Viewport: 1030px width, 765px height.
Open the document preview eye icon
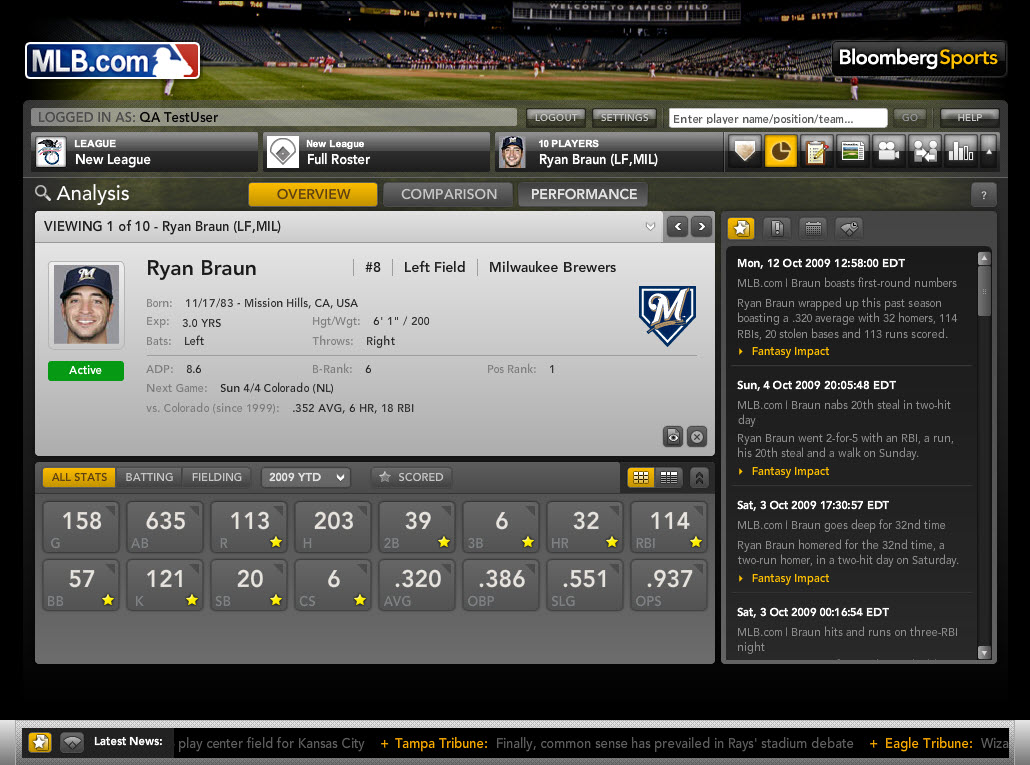[x=673, y=437]
